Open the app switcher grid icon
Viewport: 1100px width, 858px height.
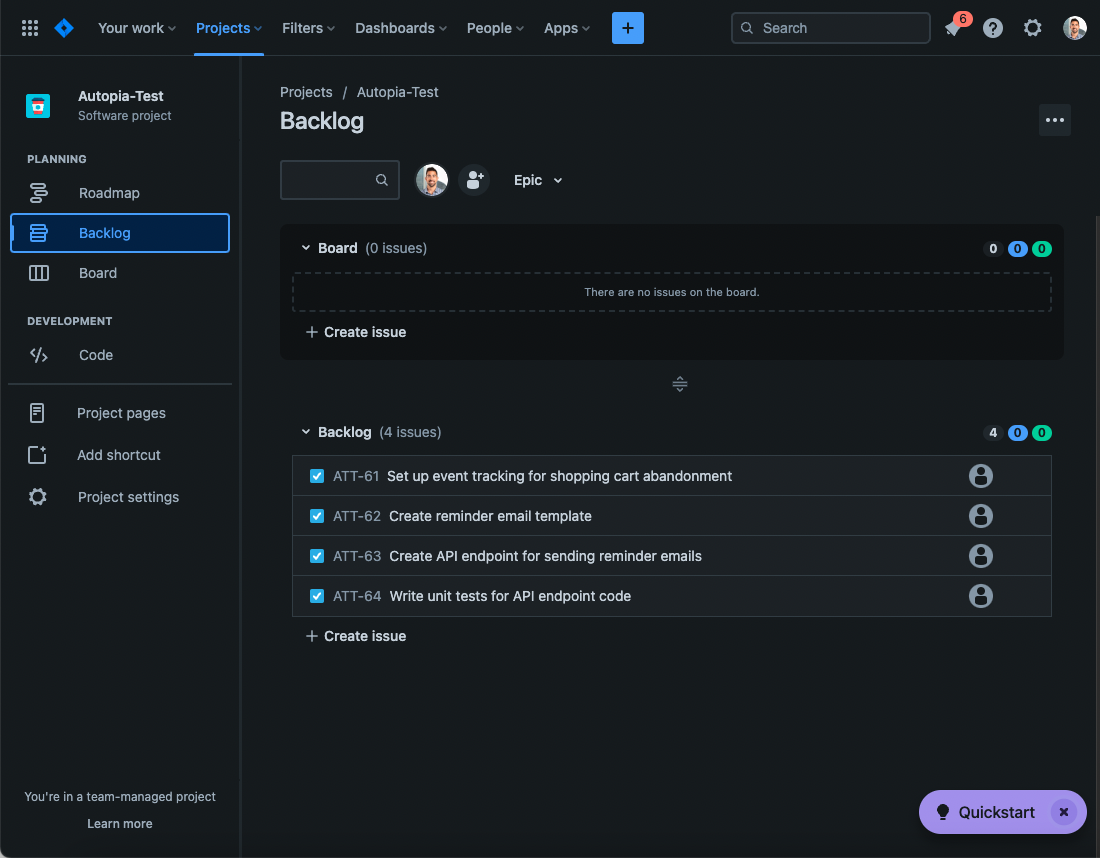point(29,28)
